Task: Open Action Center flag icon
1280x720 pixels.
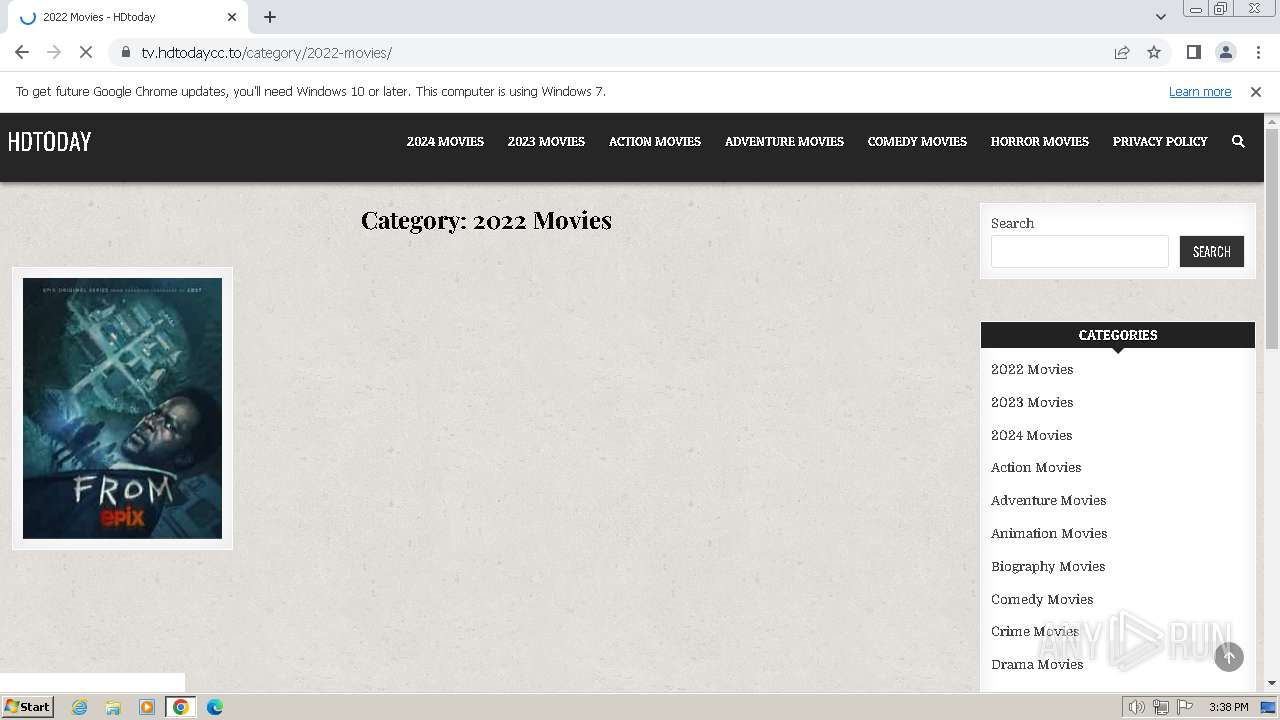Action: [1185, 707]
